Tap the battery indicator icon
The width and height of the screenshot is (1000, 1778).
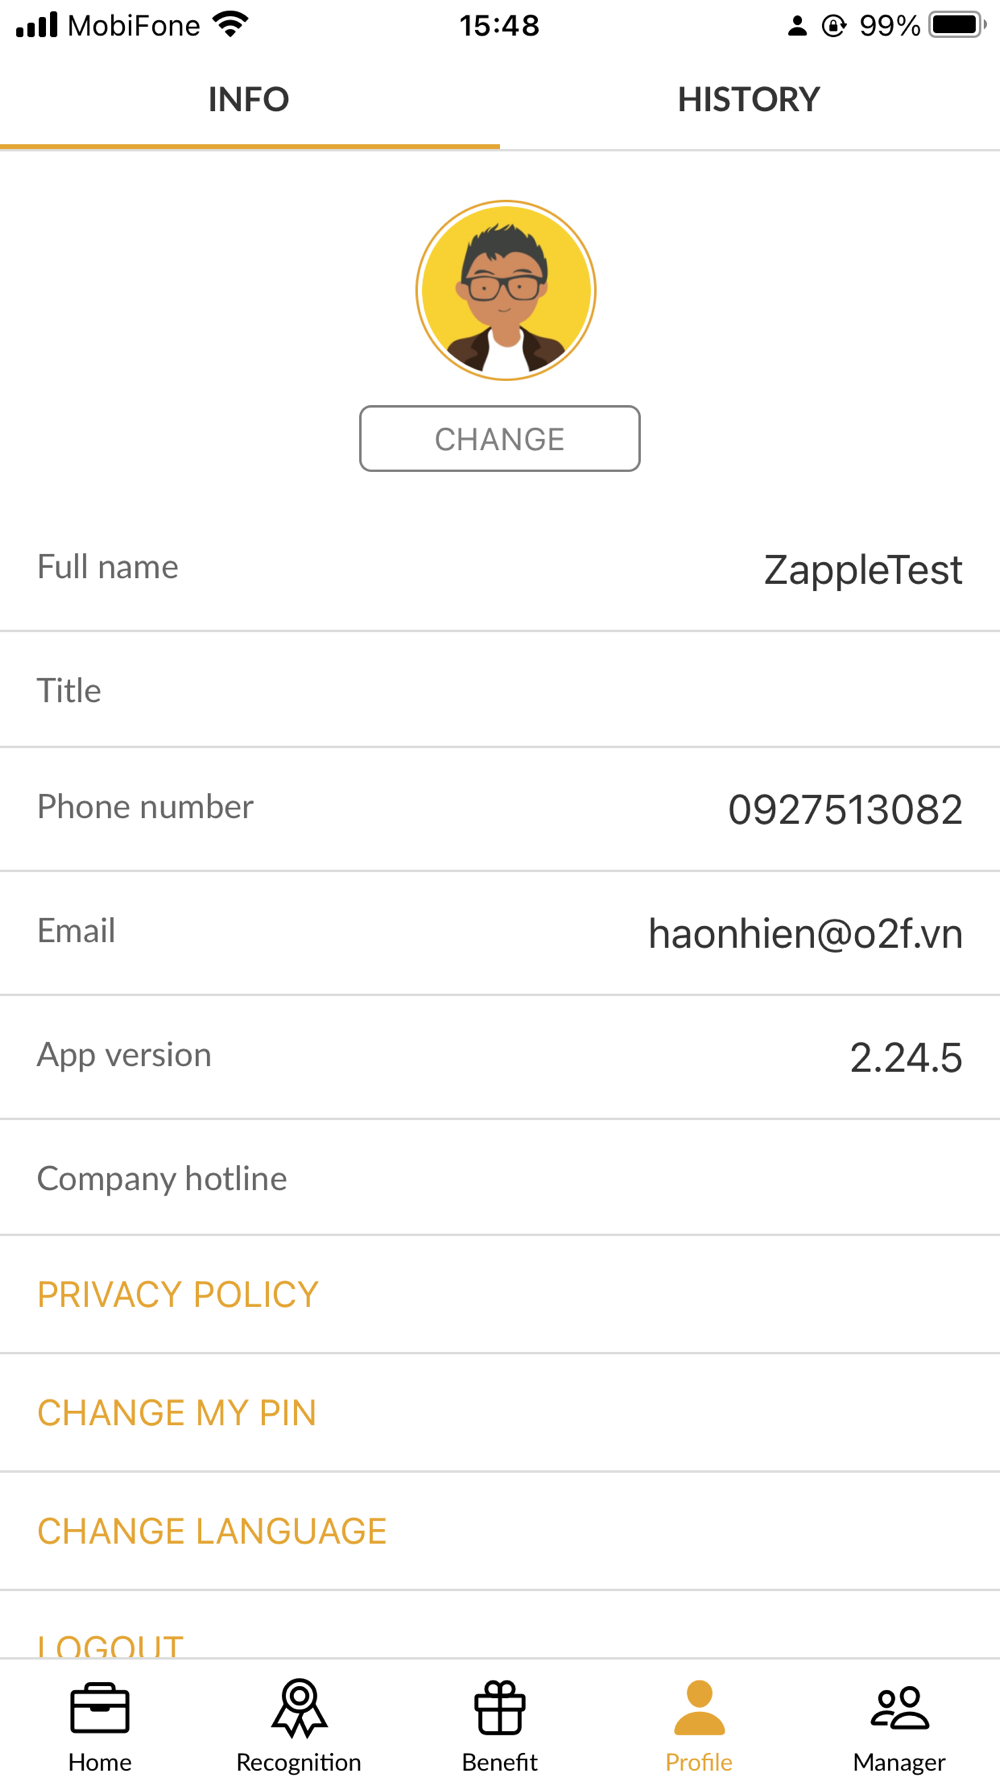pos(957,24)
